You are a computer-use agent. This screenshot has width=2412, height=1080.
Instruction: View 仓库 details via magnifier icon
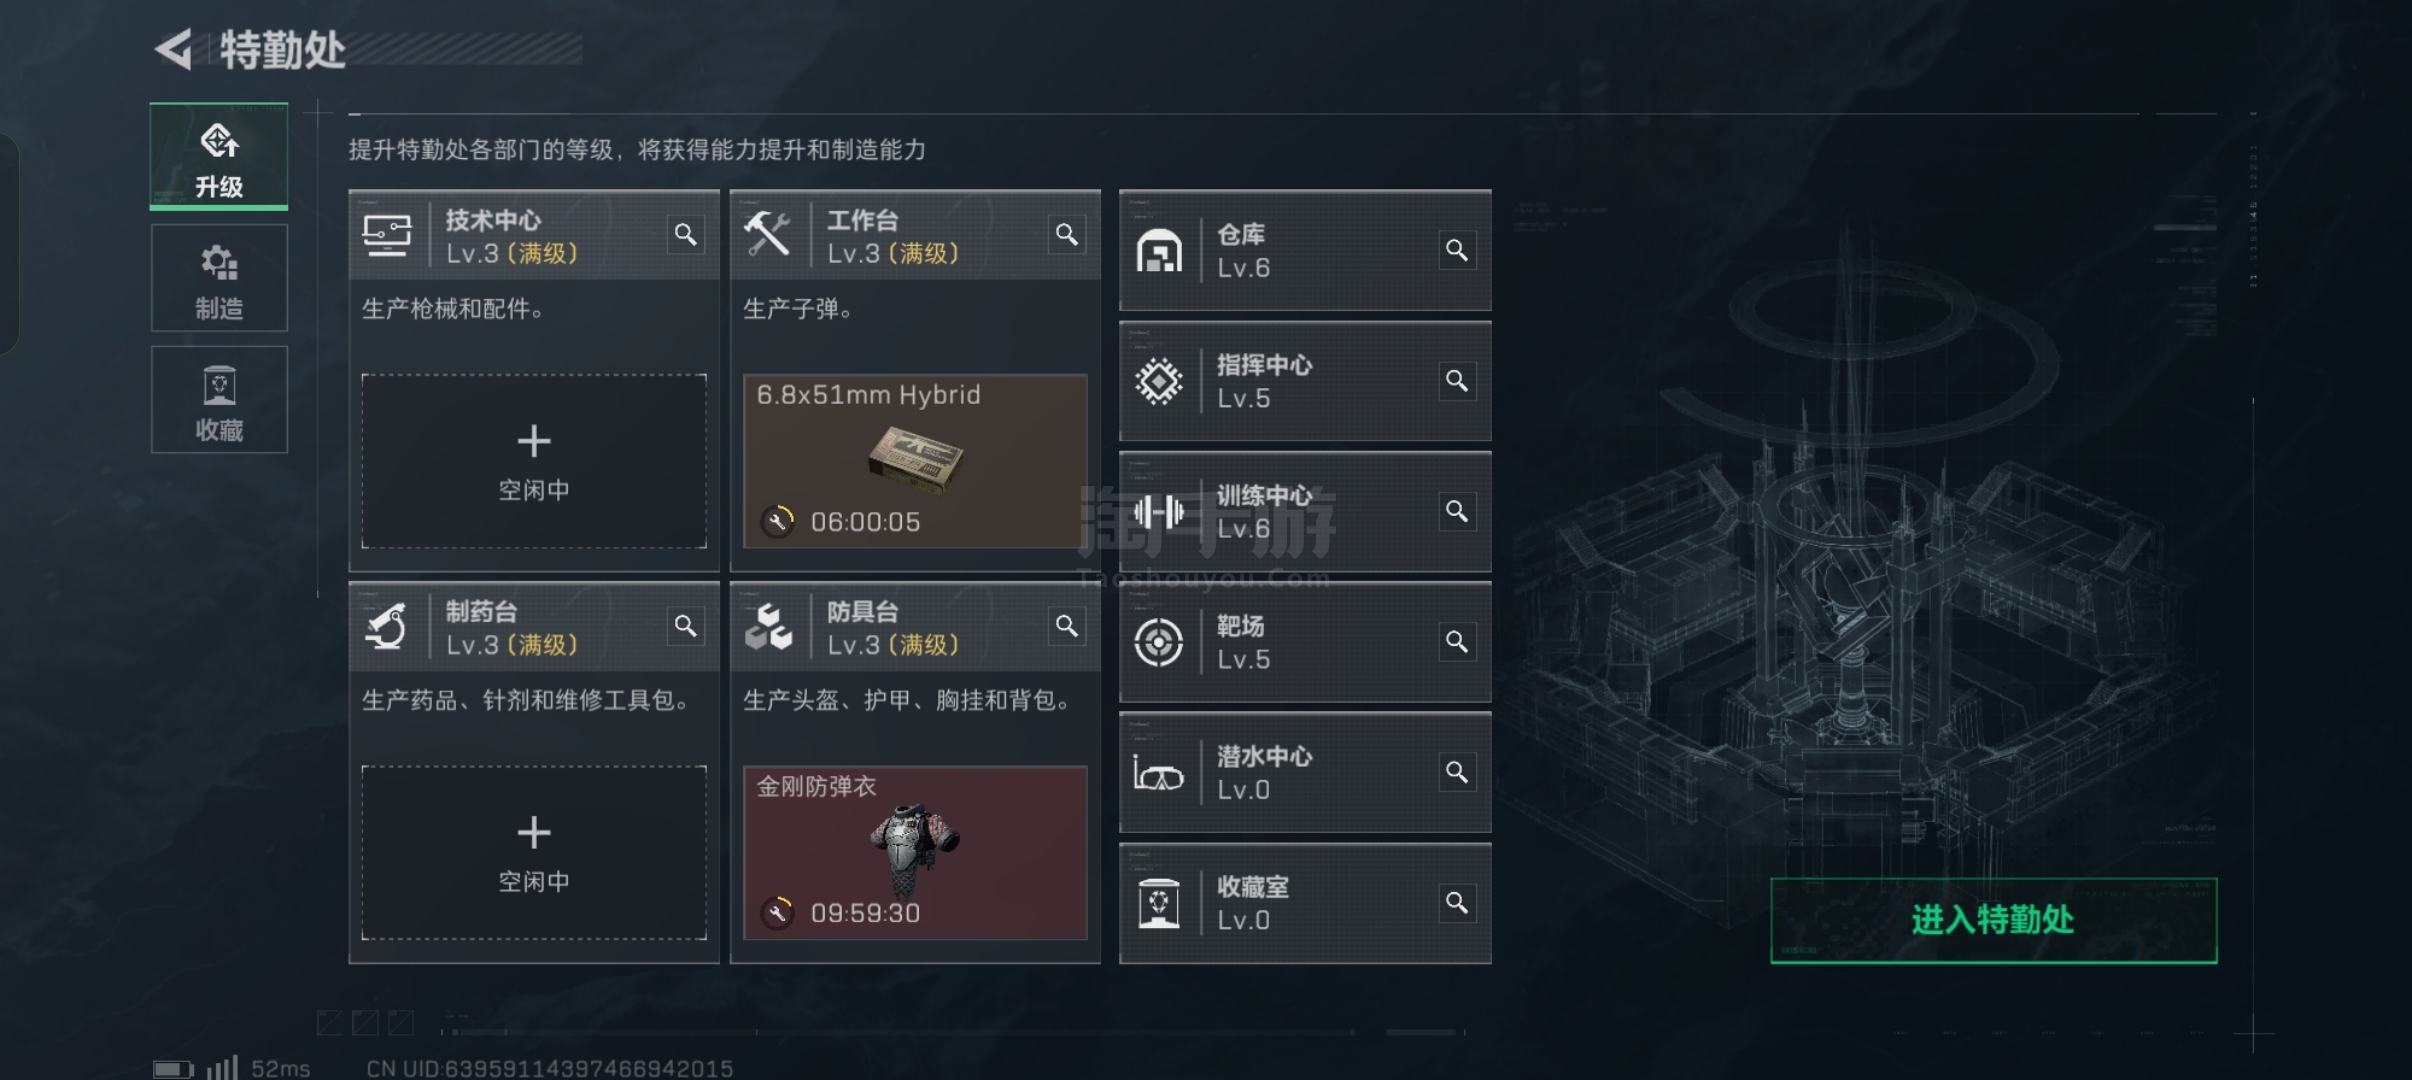pyautogui.click(x=1457, y=250)
